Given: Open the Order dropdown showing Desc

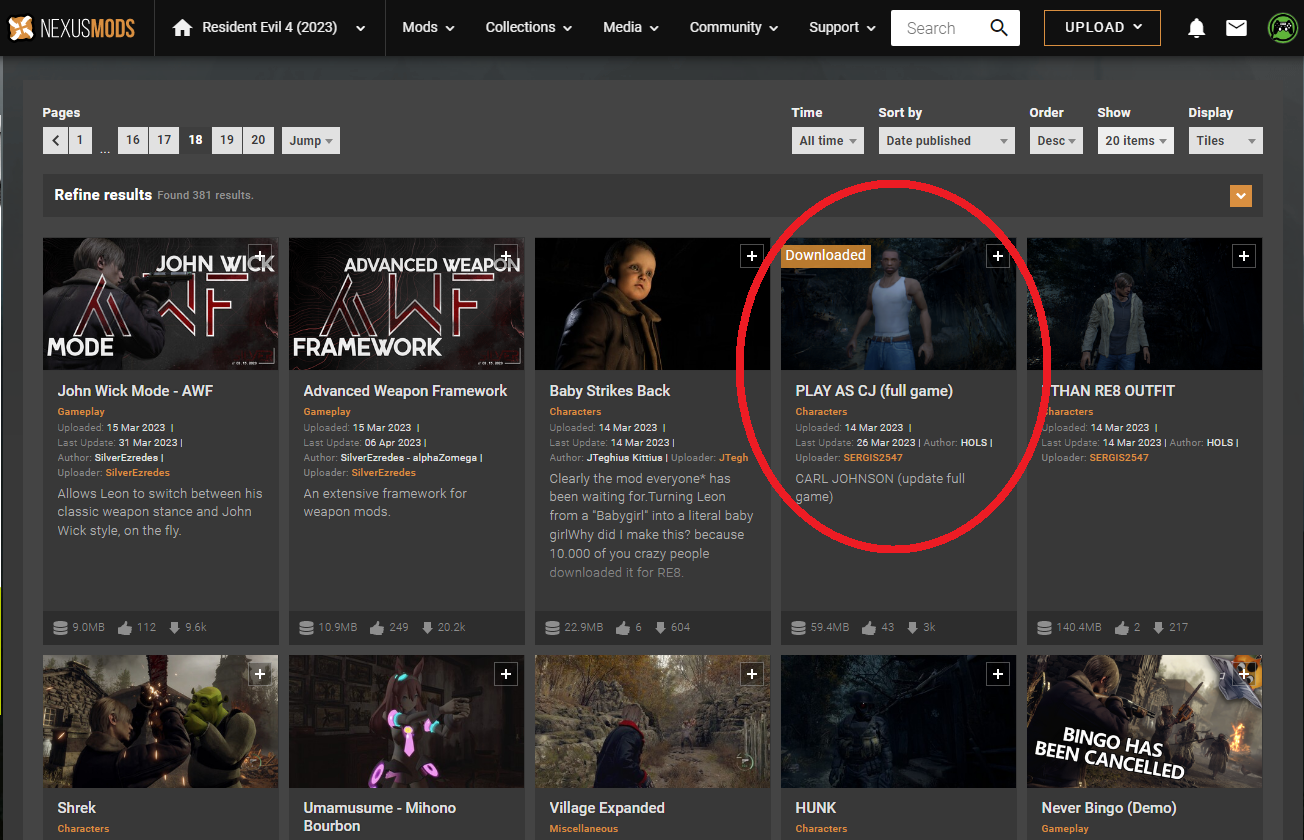Looking at the screenshot, I should click(x=1057, y=141).
